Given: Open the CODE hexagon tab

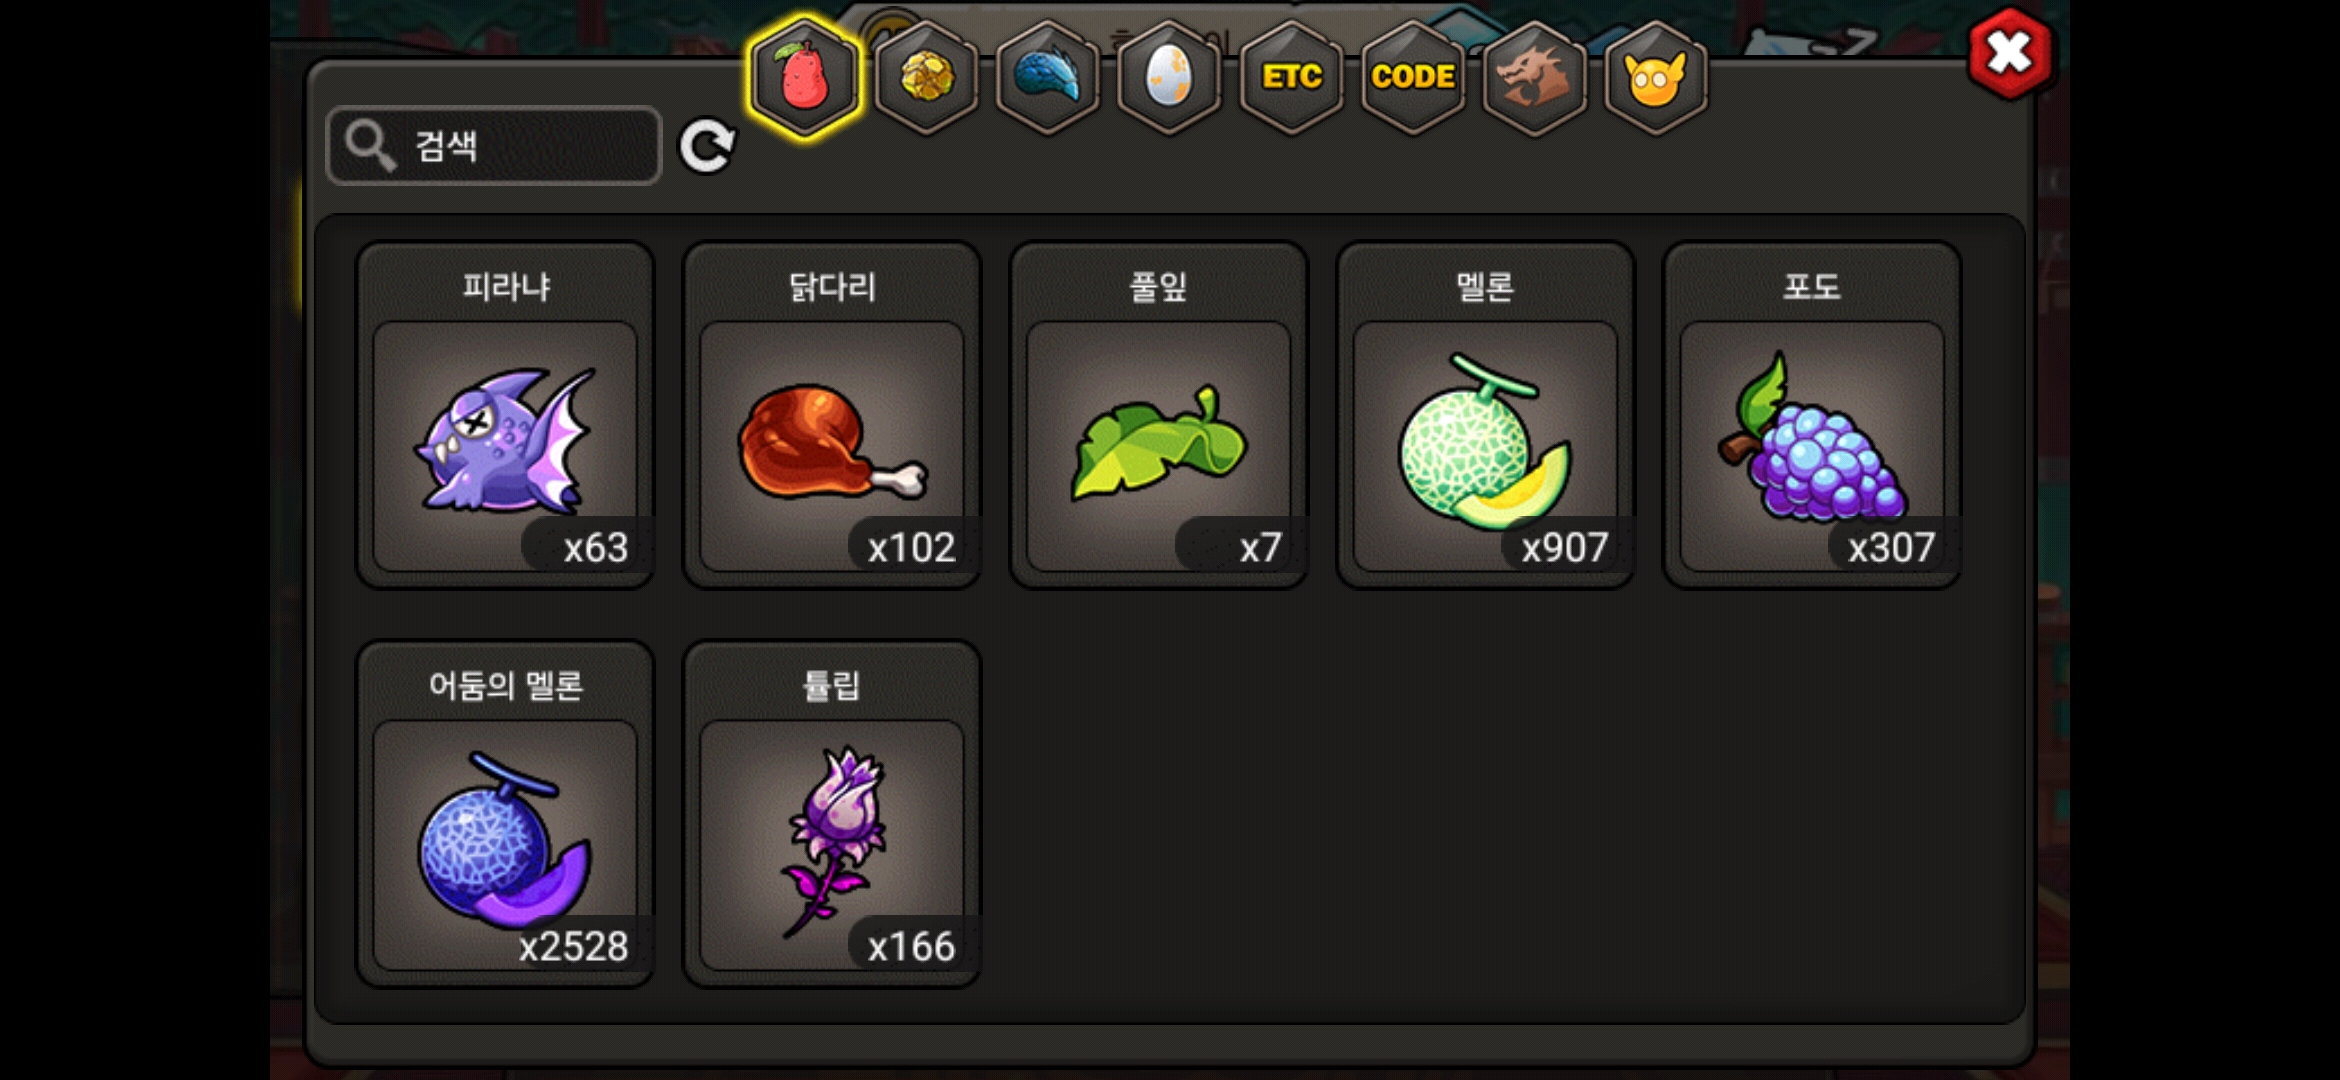Looking at the screenshot, I should coord(1413,77).
